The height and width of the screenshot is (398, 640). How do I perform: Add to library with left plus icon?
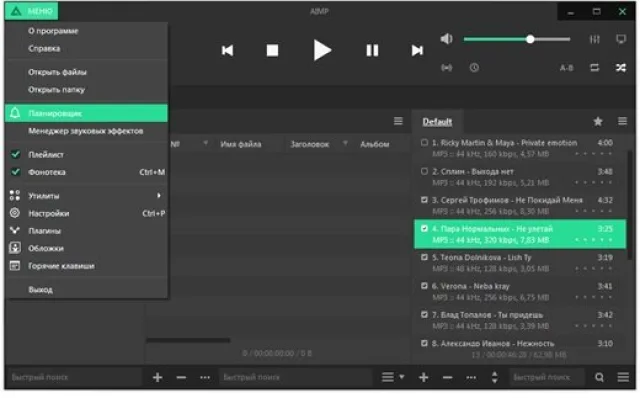tap(158, 378)
